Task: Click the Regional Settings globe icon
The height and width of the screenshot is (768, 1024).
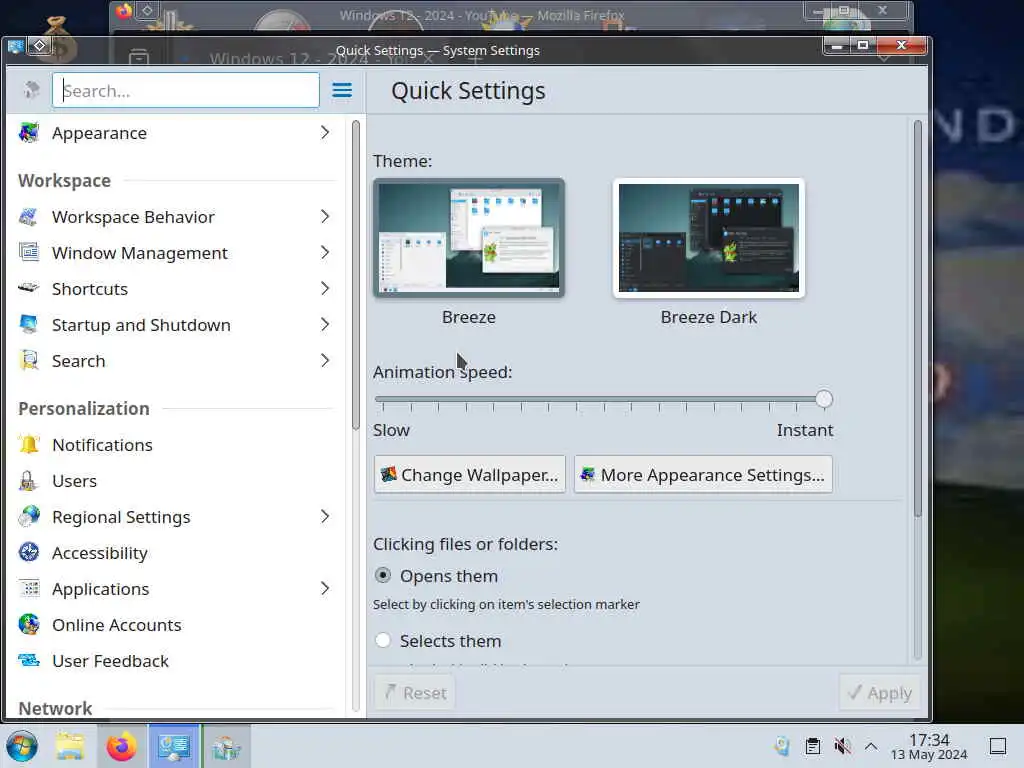Action: [29, 517]
